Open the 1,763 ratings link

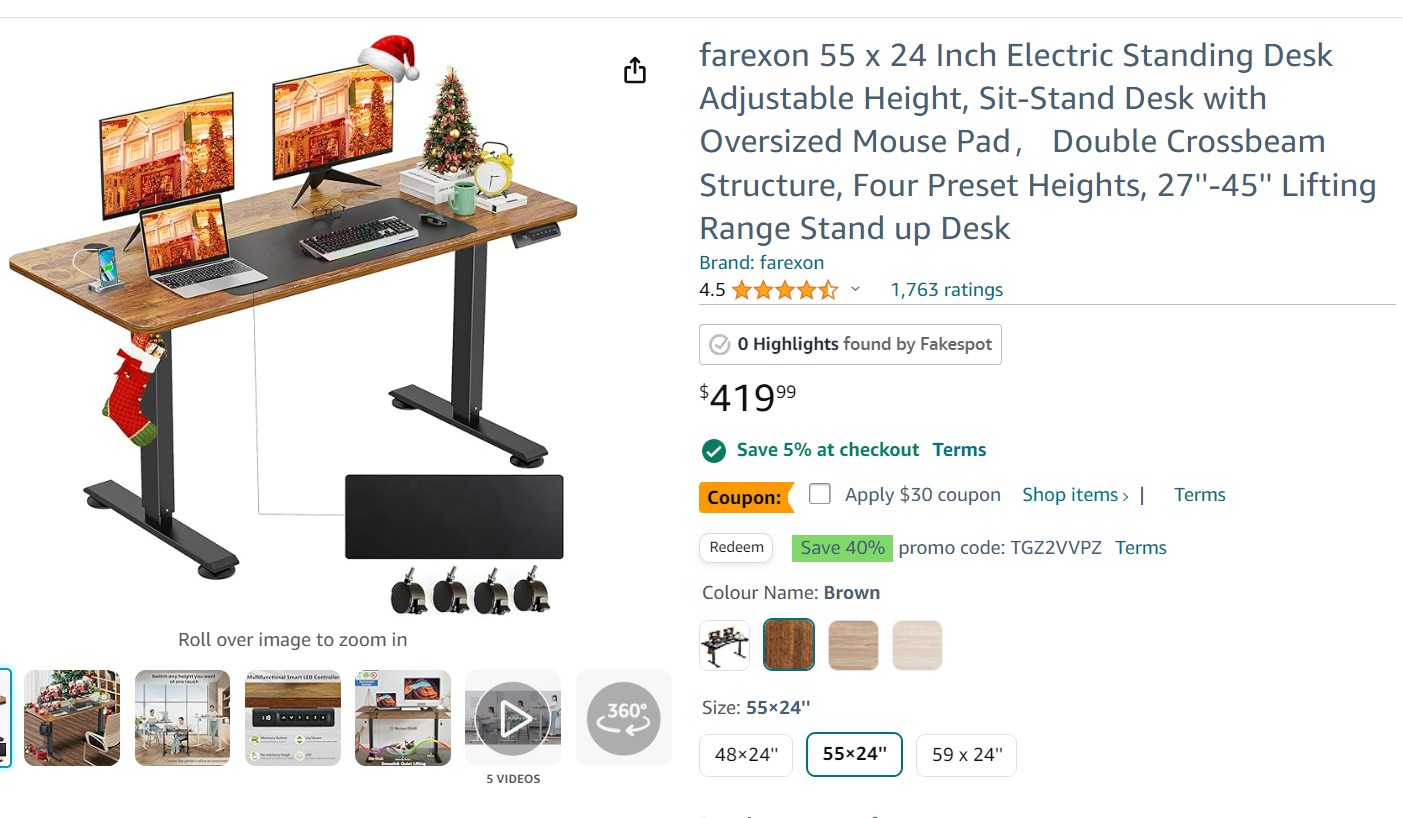(946, 290)
